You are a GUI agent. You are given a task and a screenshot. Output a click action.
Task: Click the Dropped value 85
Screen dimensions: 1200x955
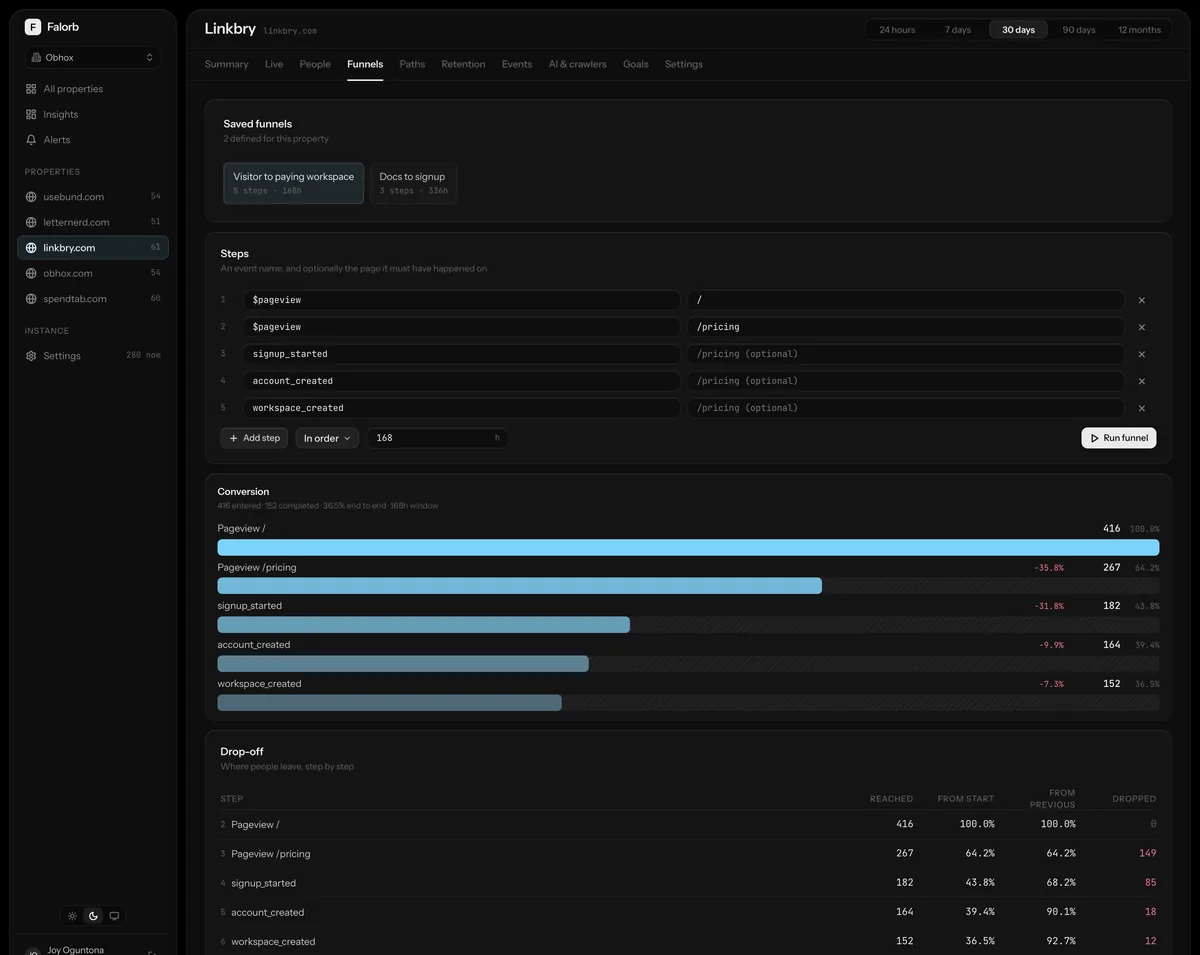[x=1150, y=882]
